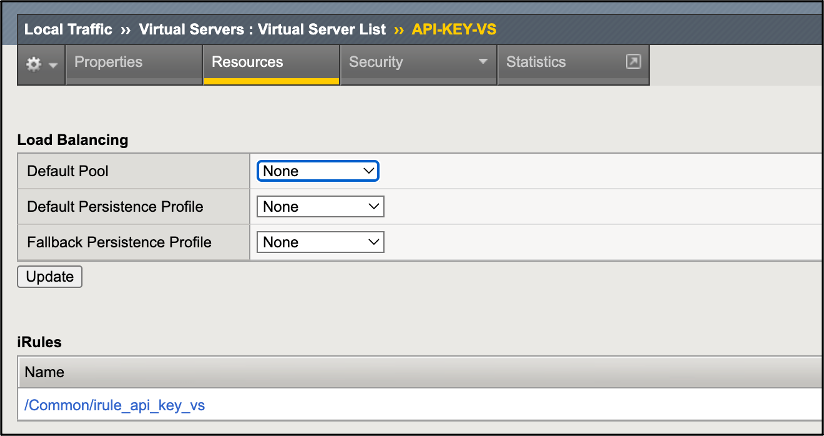Click the Load Balancing section heading
This screenshot has height=436, width=824.
coord(73,140)
